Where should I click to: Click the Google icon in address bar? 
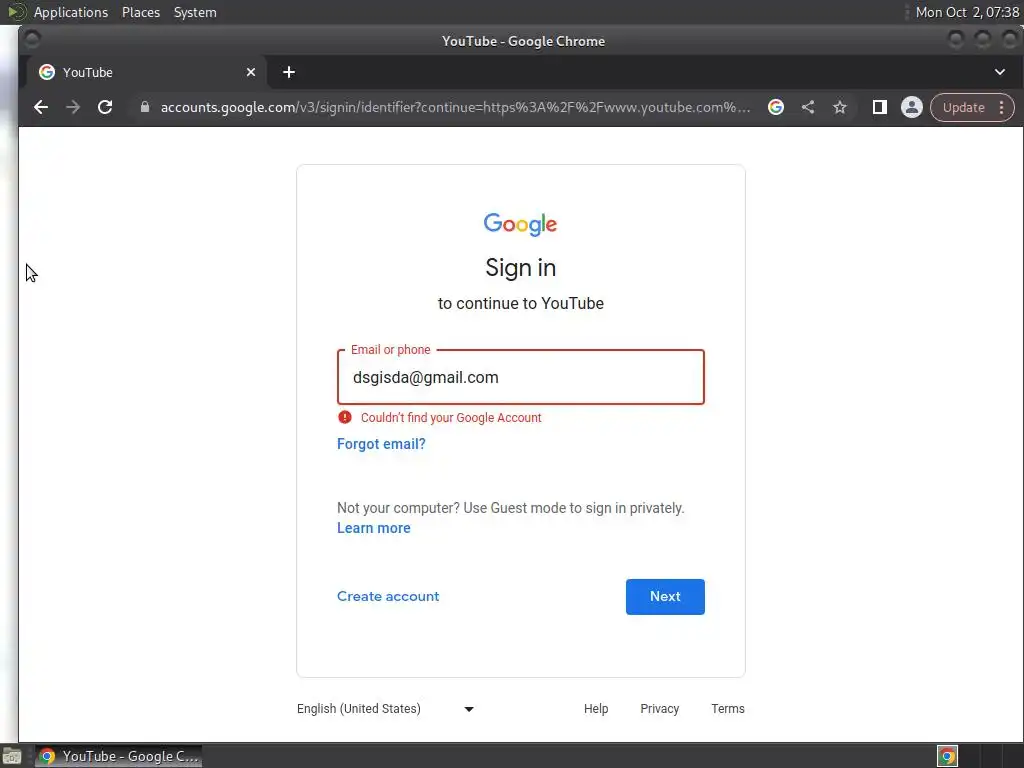point(776,107)
